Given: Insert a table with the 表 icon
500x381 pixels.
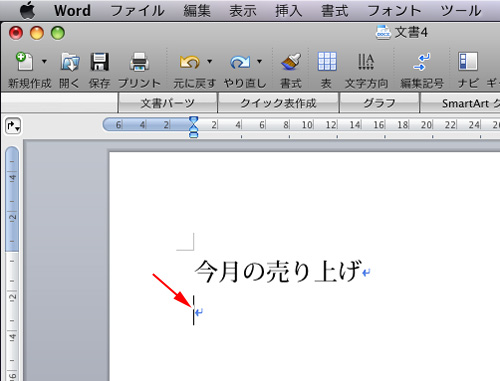Looking at the screenshot, I should click(327, 61).
